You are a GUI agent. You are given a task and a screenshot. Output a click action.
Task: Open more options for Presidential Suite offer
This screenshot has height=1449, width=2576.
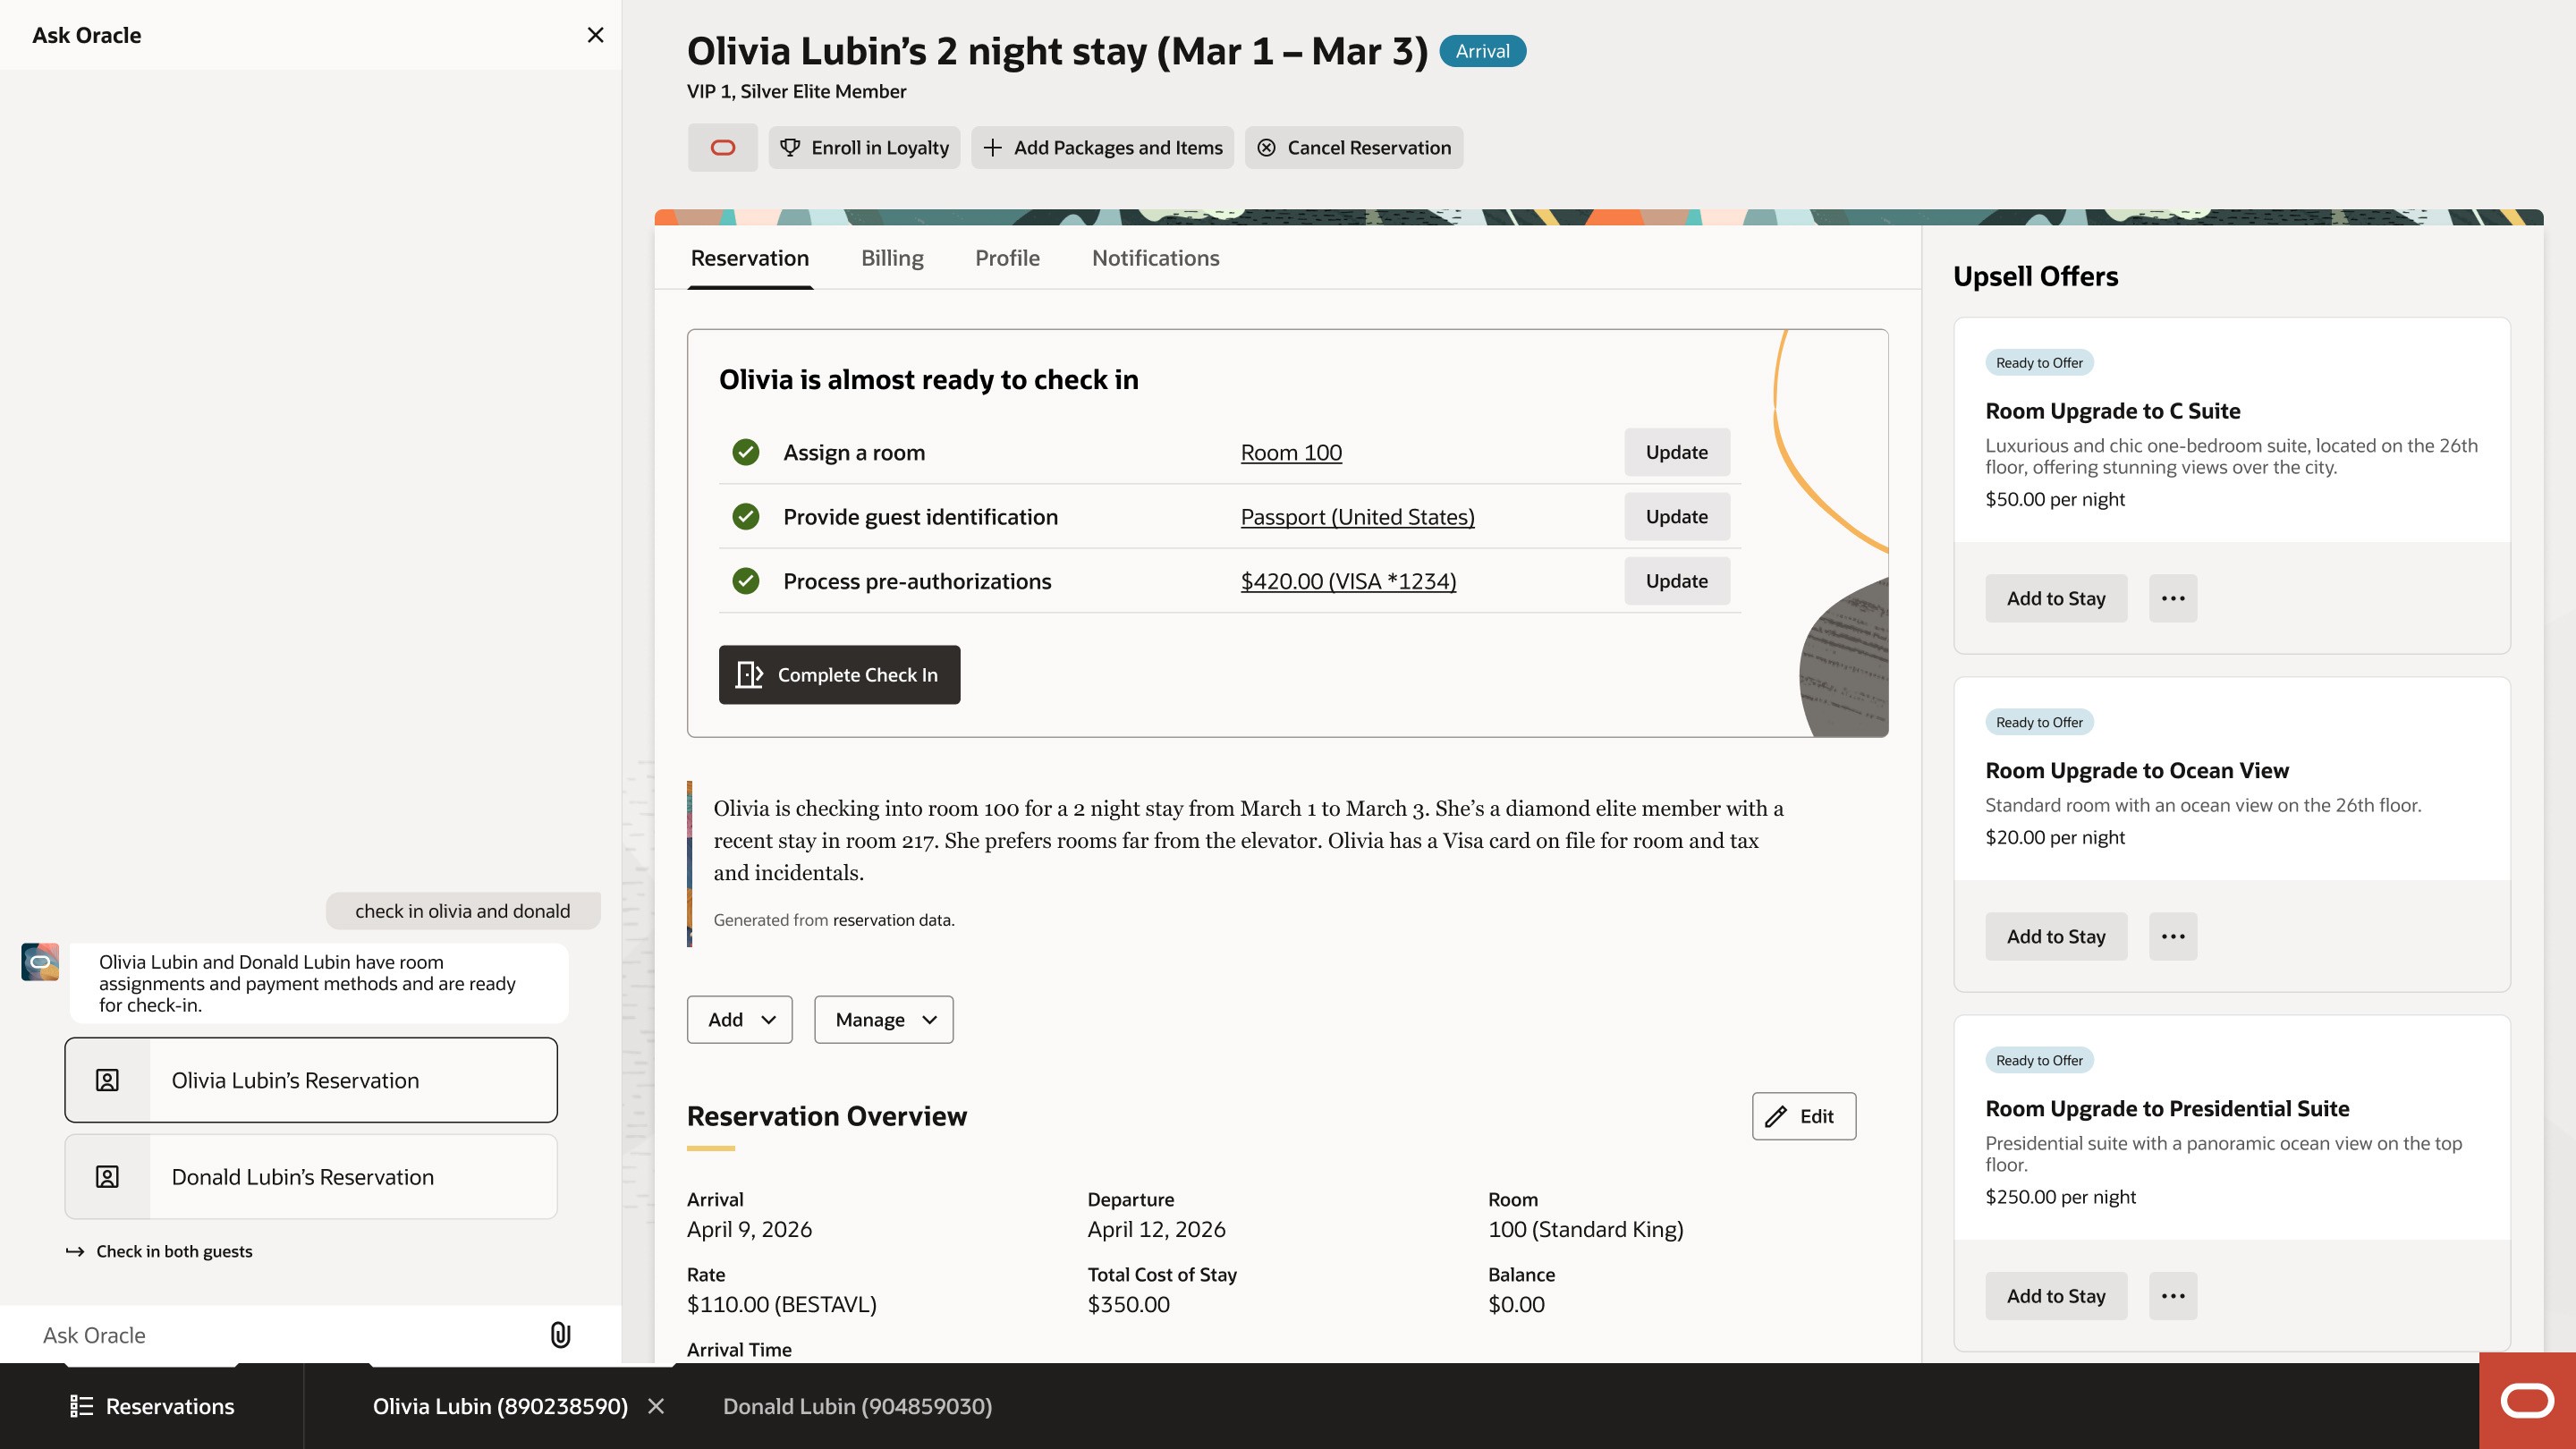[x=2172, y=1296]
